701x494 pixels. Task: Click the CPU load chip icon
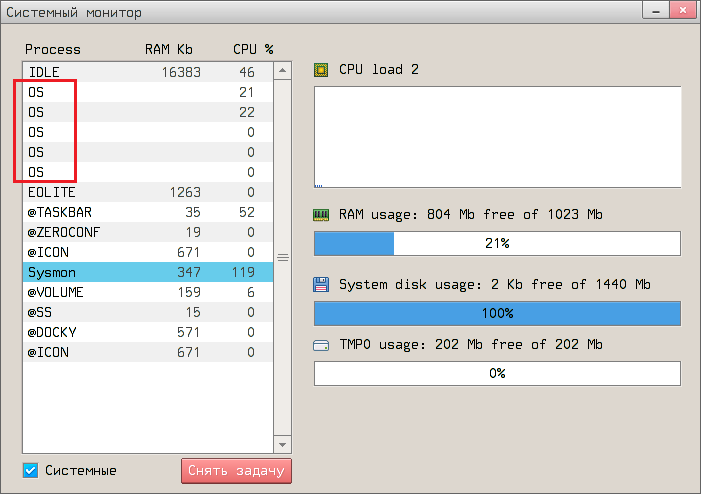[321, 70]
